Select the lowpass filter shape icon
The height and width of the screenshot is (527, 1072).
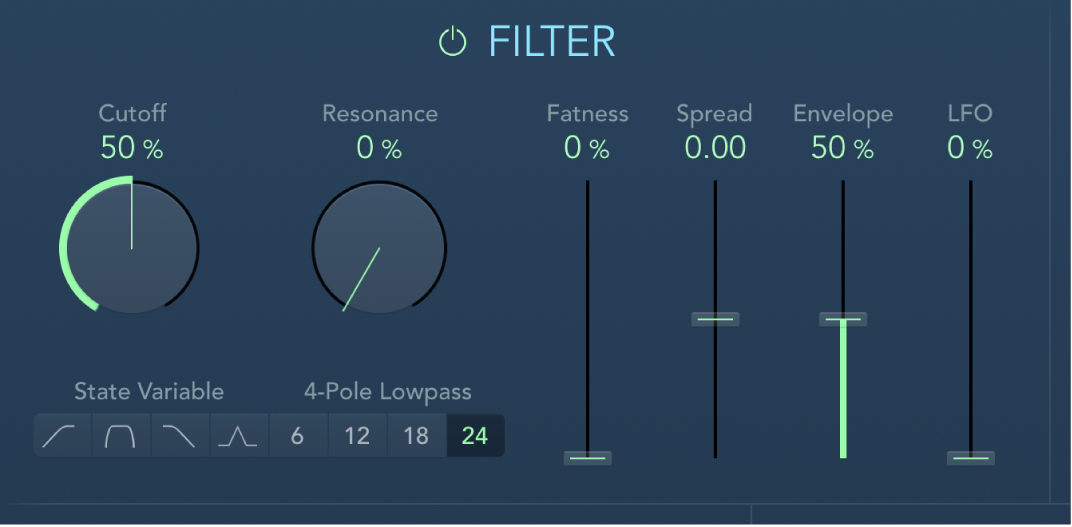click(x=180, y=436)
